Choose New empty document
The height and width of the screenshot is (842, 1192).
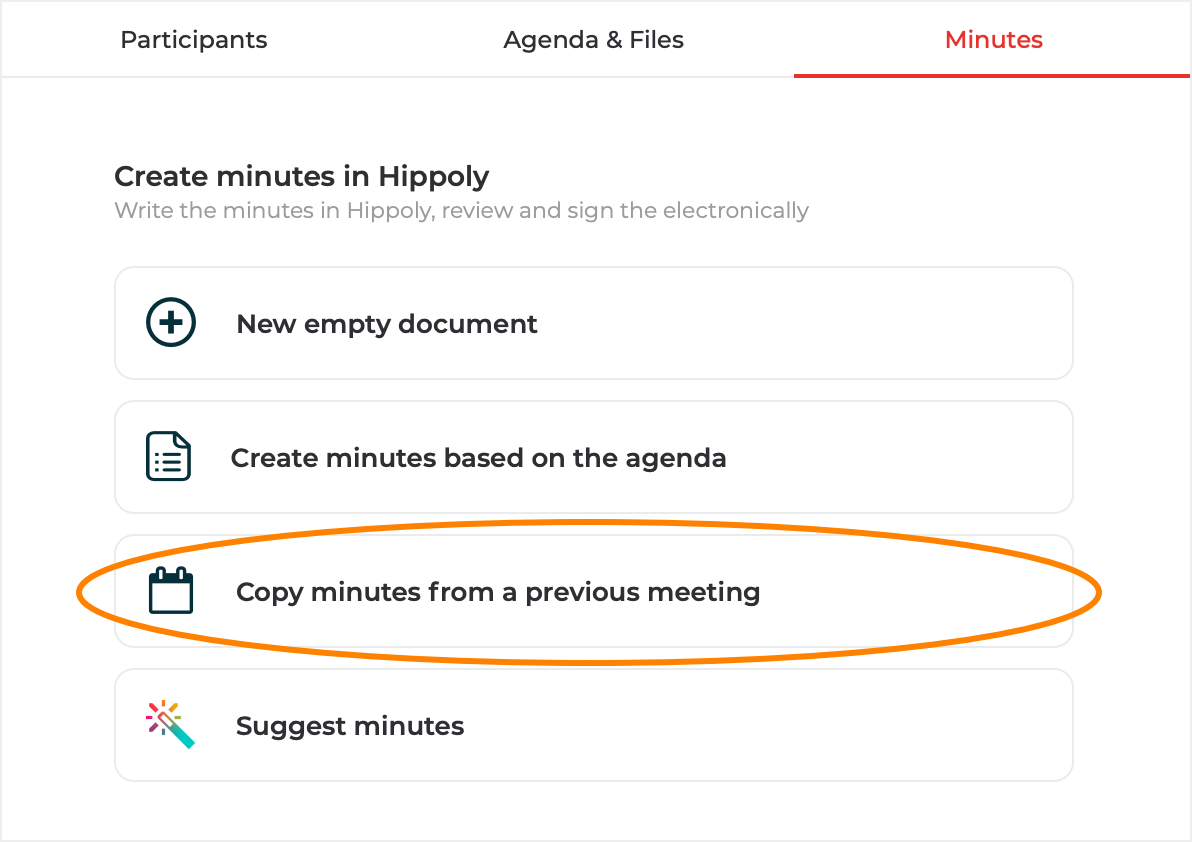pos(387,324)
